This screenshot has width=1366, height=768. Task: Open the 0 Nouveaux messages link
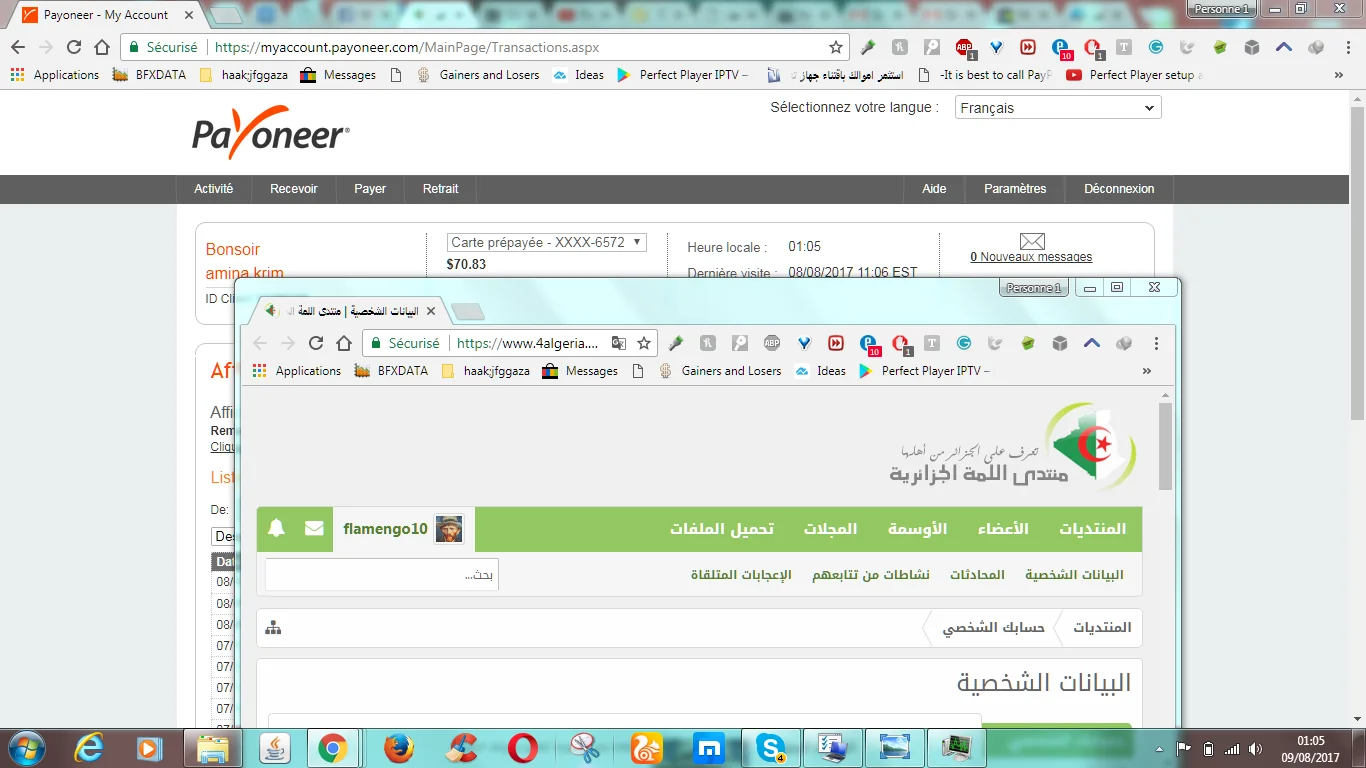coord(1031,257)
